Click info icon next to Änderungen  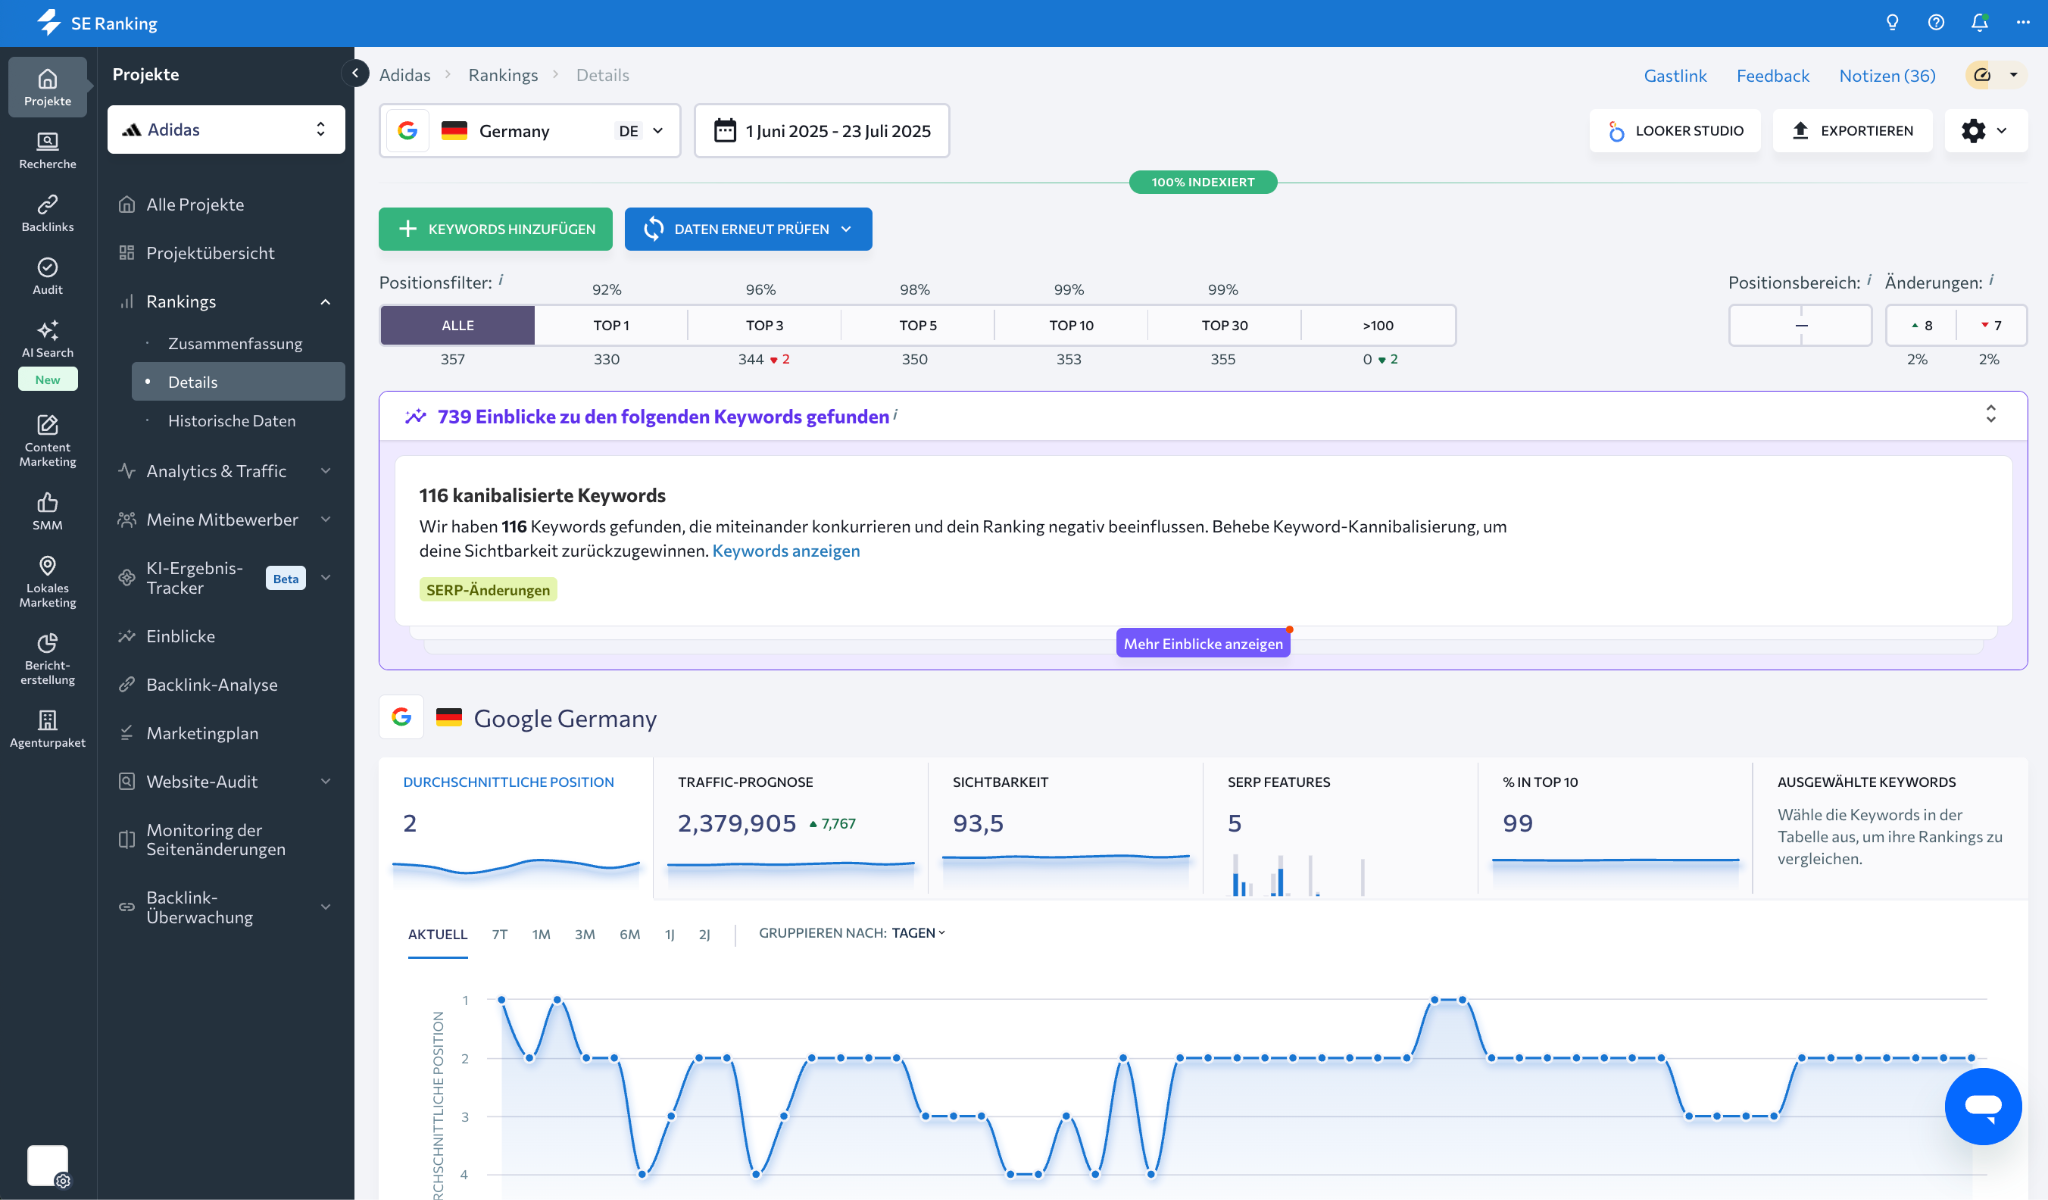point(1991,280)
